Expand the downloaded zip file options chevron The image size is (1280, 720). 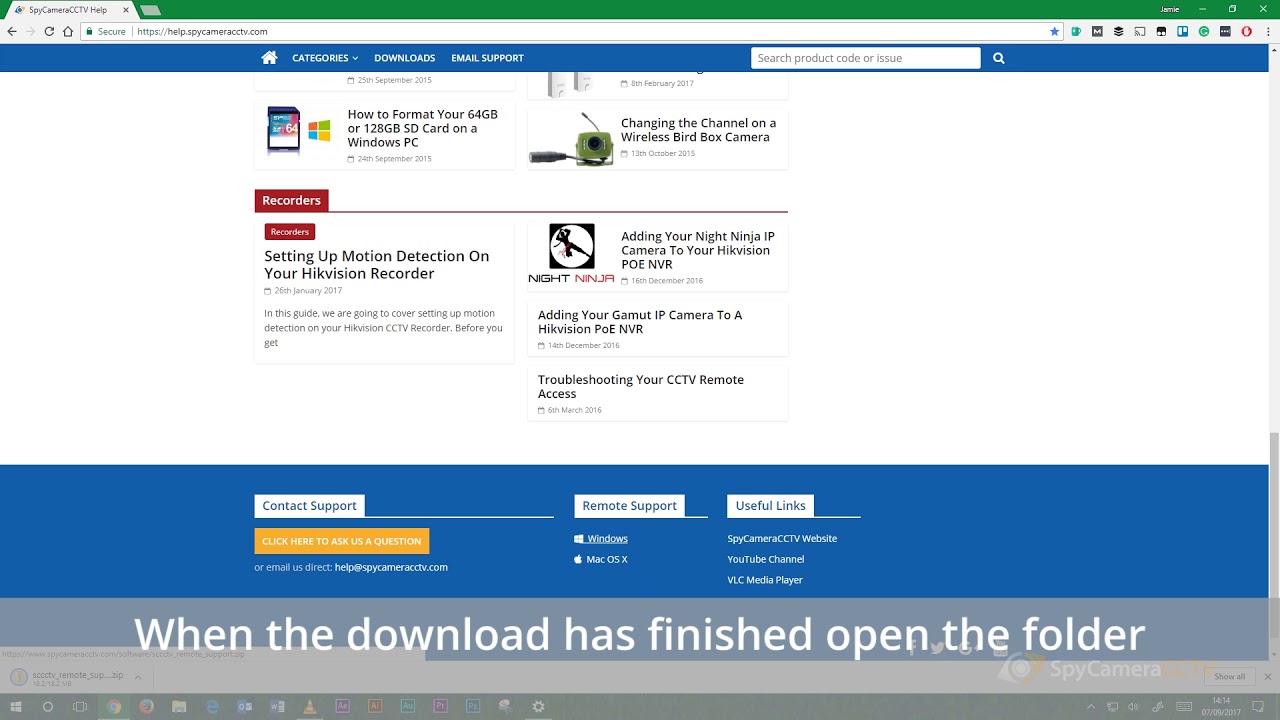(x=138, y=677)
